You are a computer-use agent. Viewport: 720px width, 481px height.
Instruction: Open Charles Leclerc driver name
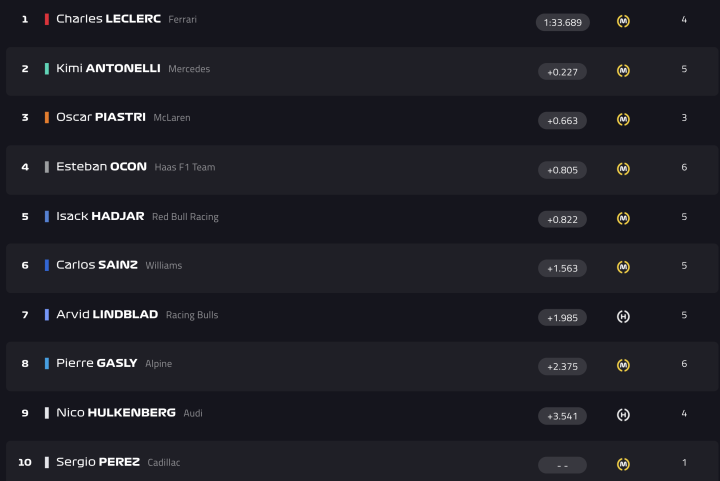(x=108, y=19)
